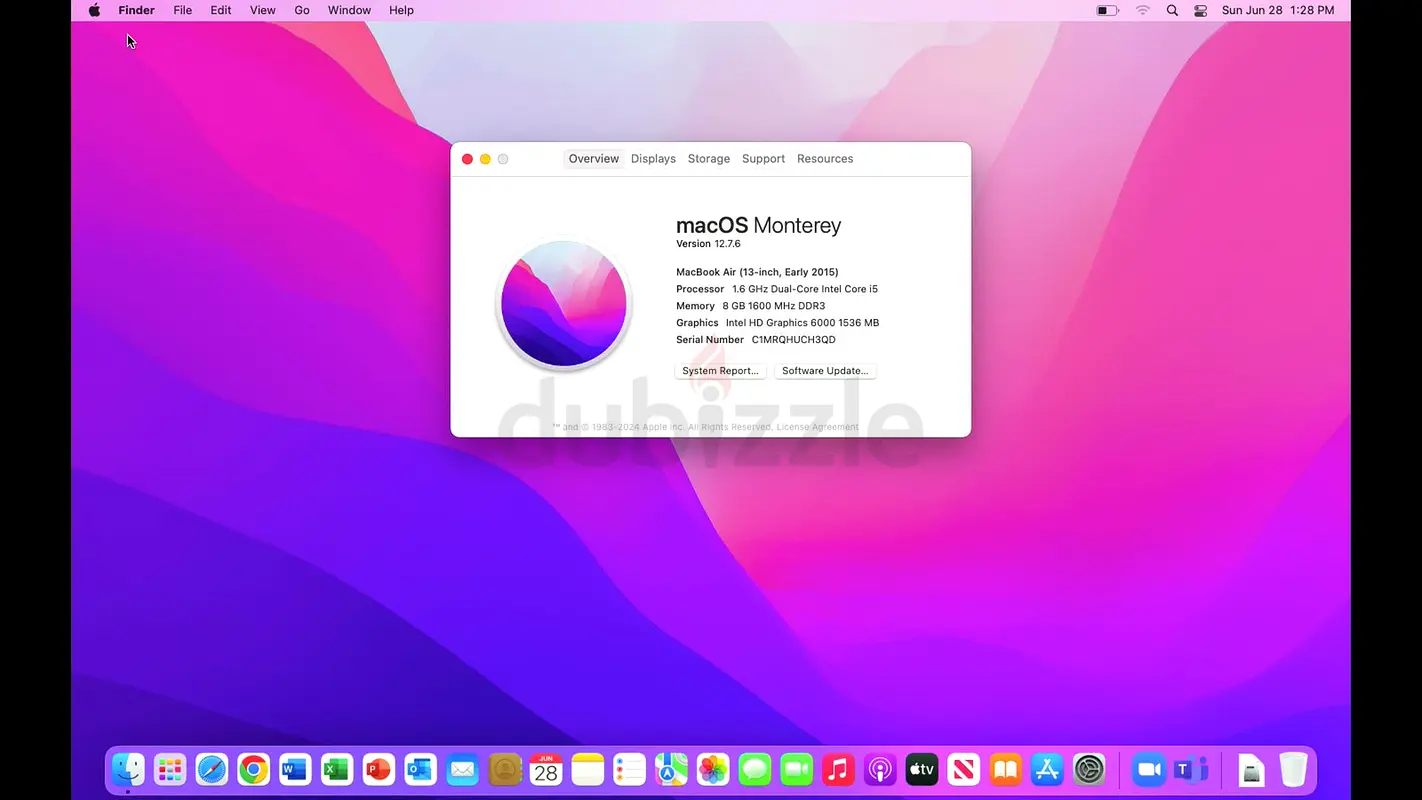The height and width of the screenshot is (800, 1422).
Task: Click the memory value 8 GB 1600 MHz DDR3
Action: tap(774, 306)
